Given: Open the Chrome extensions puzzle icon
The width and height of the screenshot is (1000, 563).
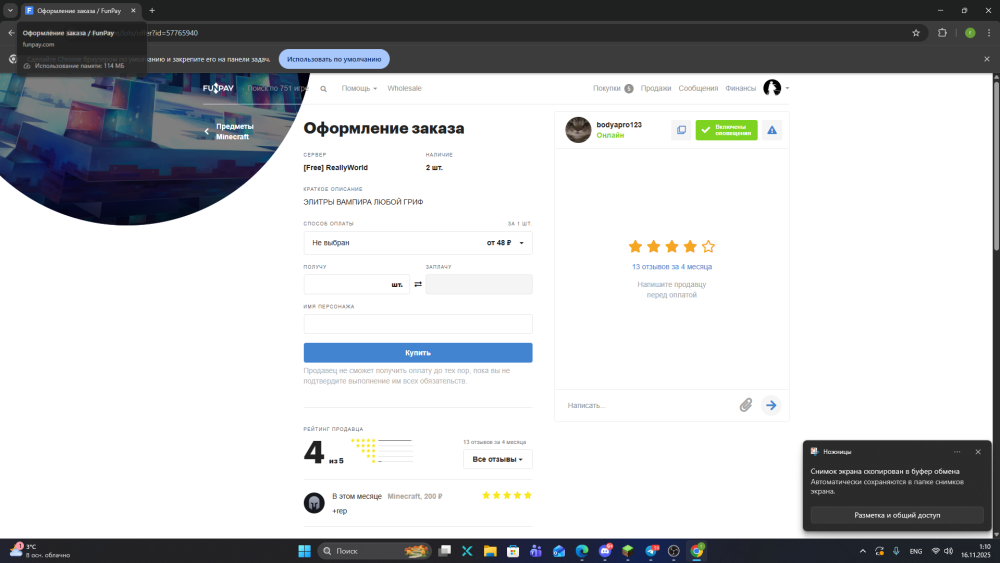Looking at the screenshot, I should [x=942, y=33].
